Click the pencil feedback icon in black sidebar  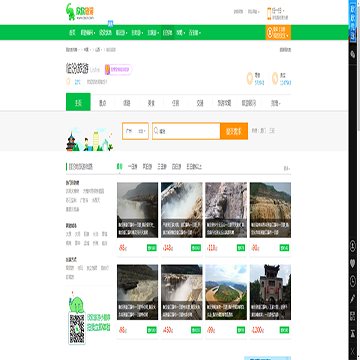point(353,299)
